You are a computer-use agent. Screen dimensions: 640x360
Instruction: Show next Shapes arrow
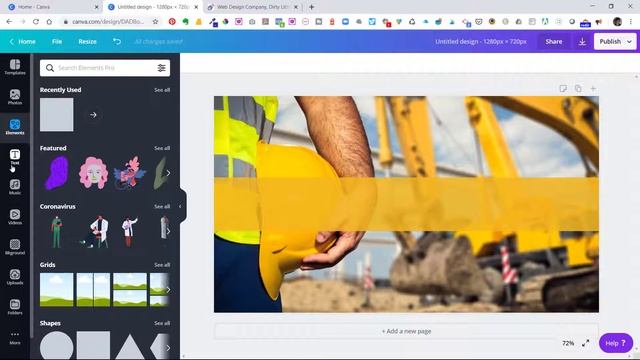coord(168,348)
